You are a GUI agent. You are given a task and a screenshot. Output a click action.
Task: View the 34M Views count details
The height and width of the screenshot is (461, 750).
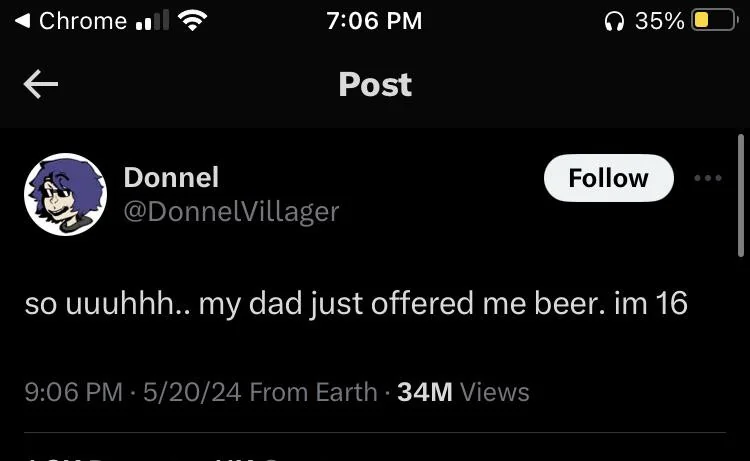[463, 392]
